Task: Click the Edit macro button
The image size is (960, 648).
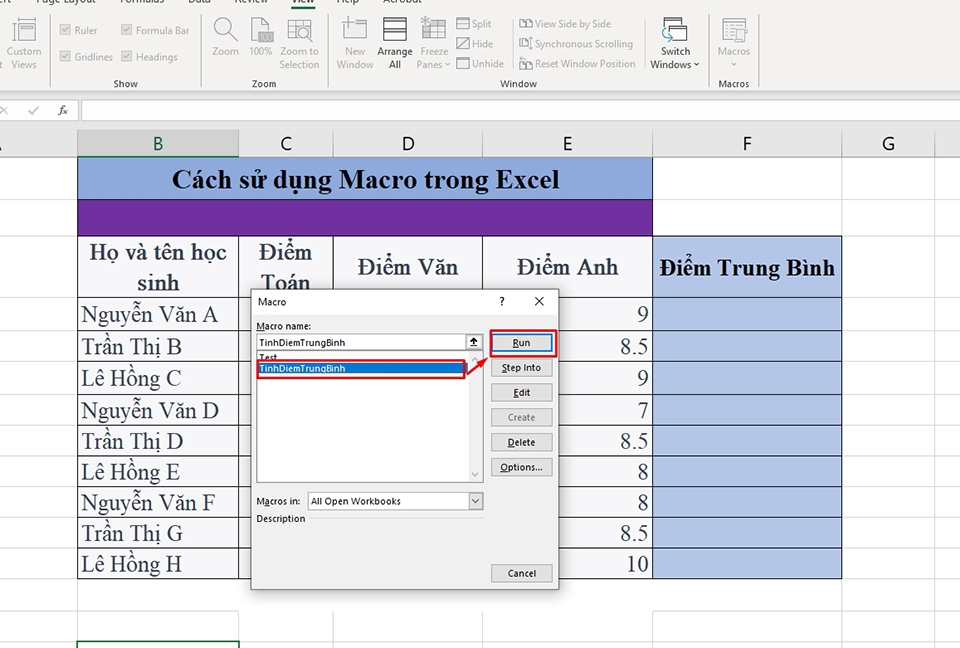Action: [x=522, y=393]
